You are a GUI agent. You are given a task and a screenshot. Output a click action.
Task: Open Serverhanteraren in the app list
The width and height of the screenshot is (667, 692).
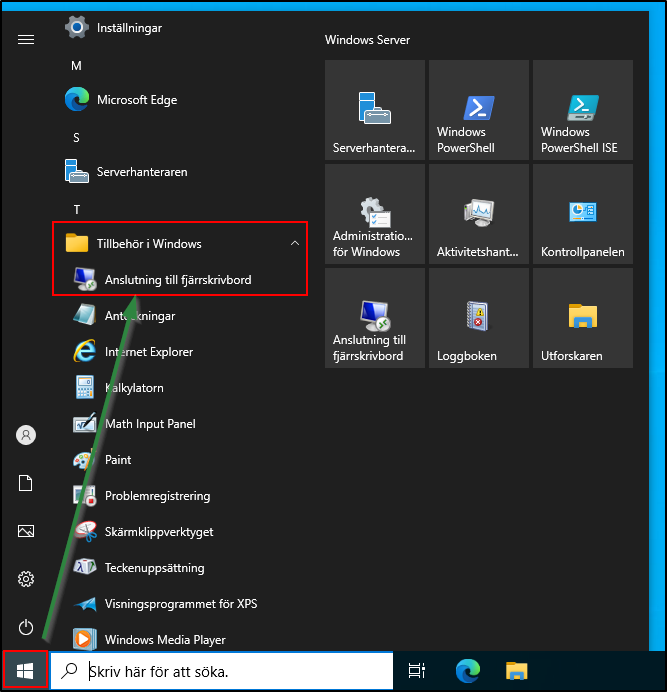point(179,172)
